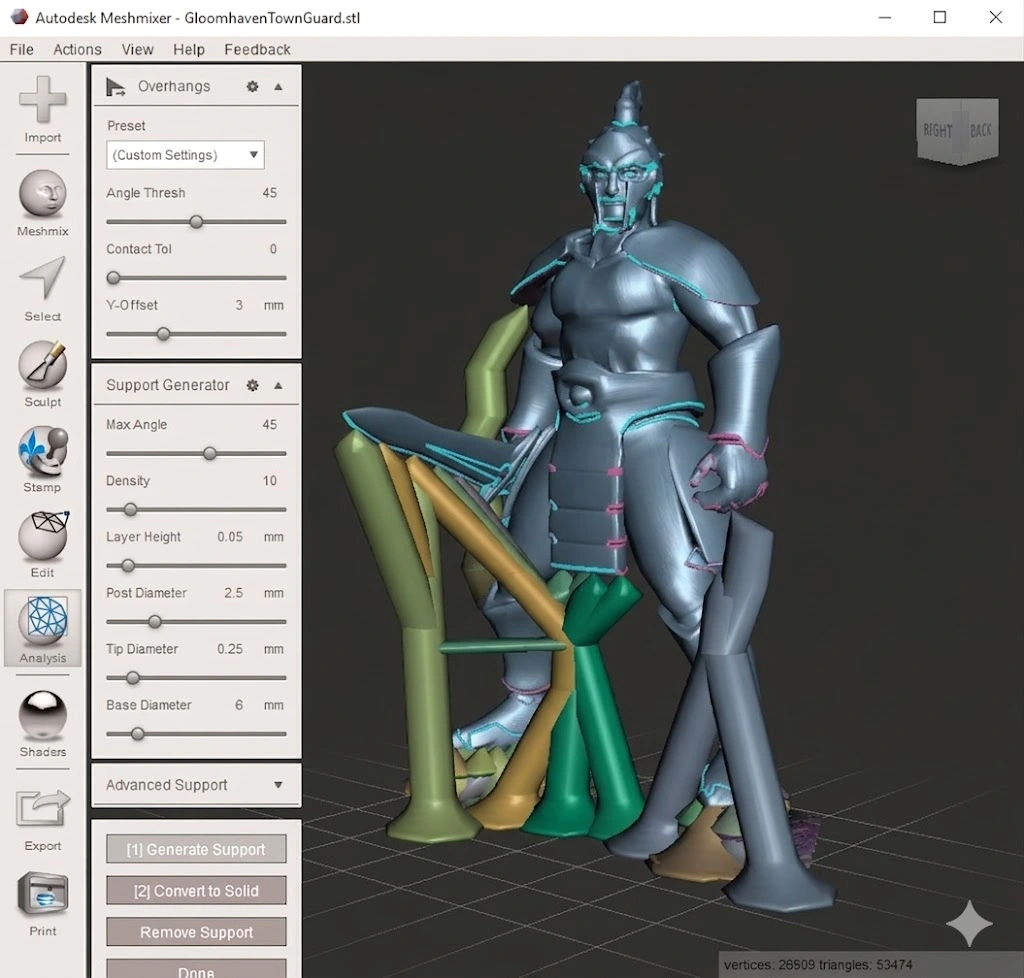This screenshot has height=978, width=1024.
Task: Click the Y-Offset value 3
Action: click(x=239, y=305)
